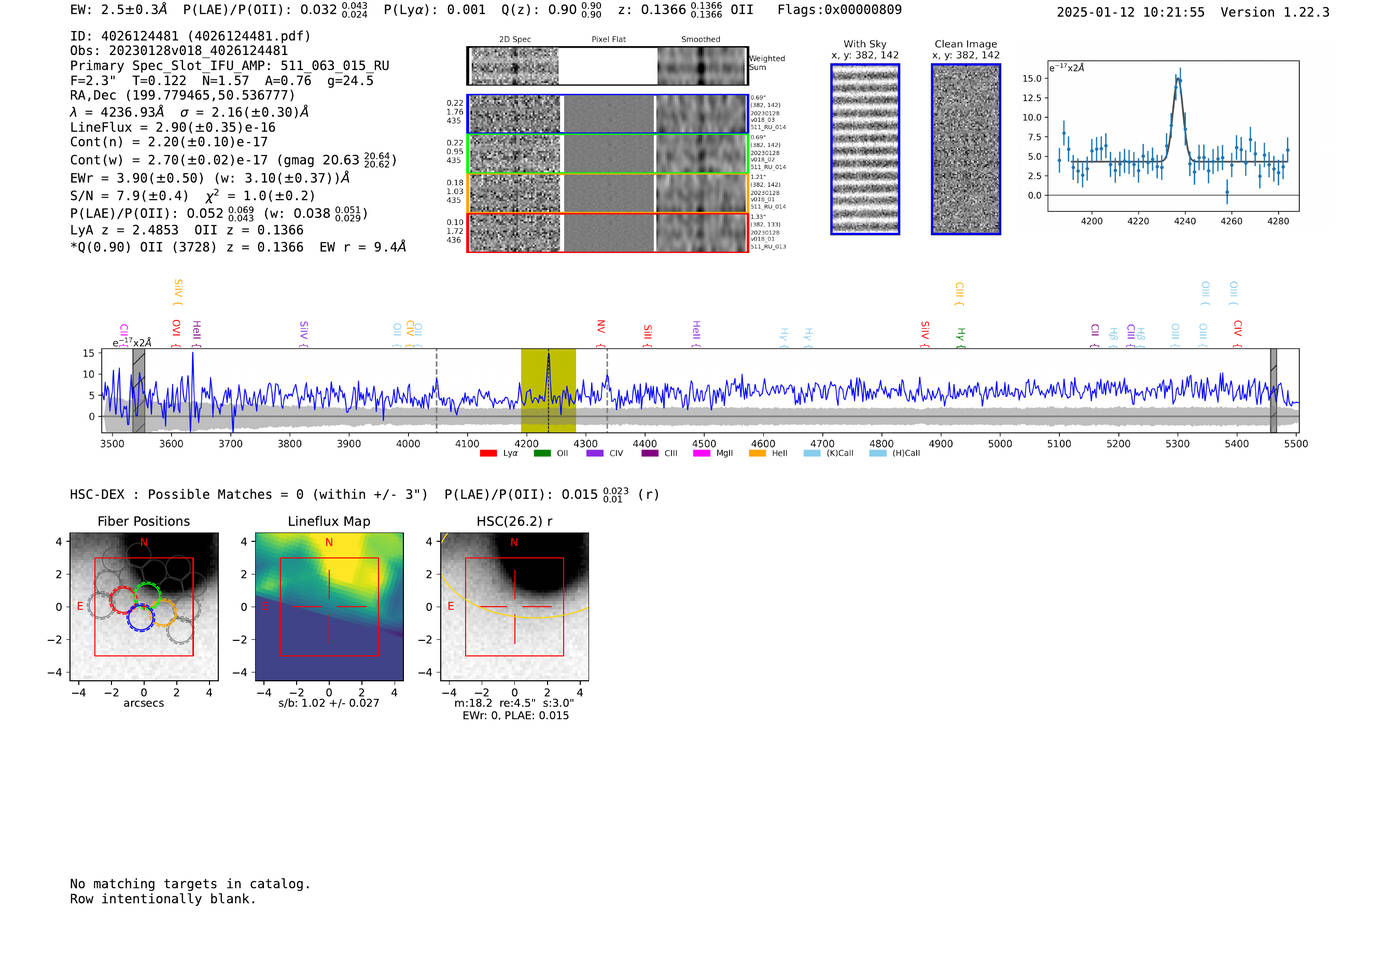
Task: Click the yellow highlighted band near 4236 Å
Action: coord(548,391)
